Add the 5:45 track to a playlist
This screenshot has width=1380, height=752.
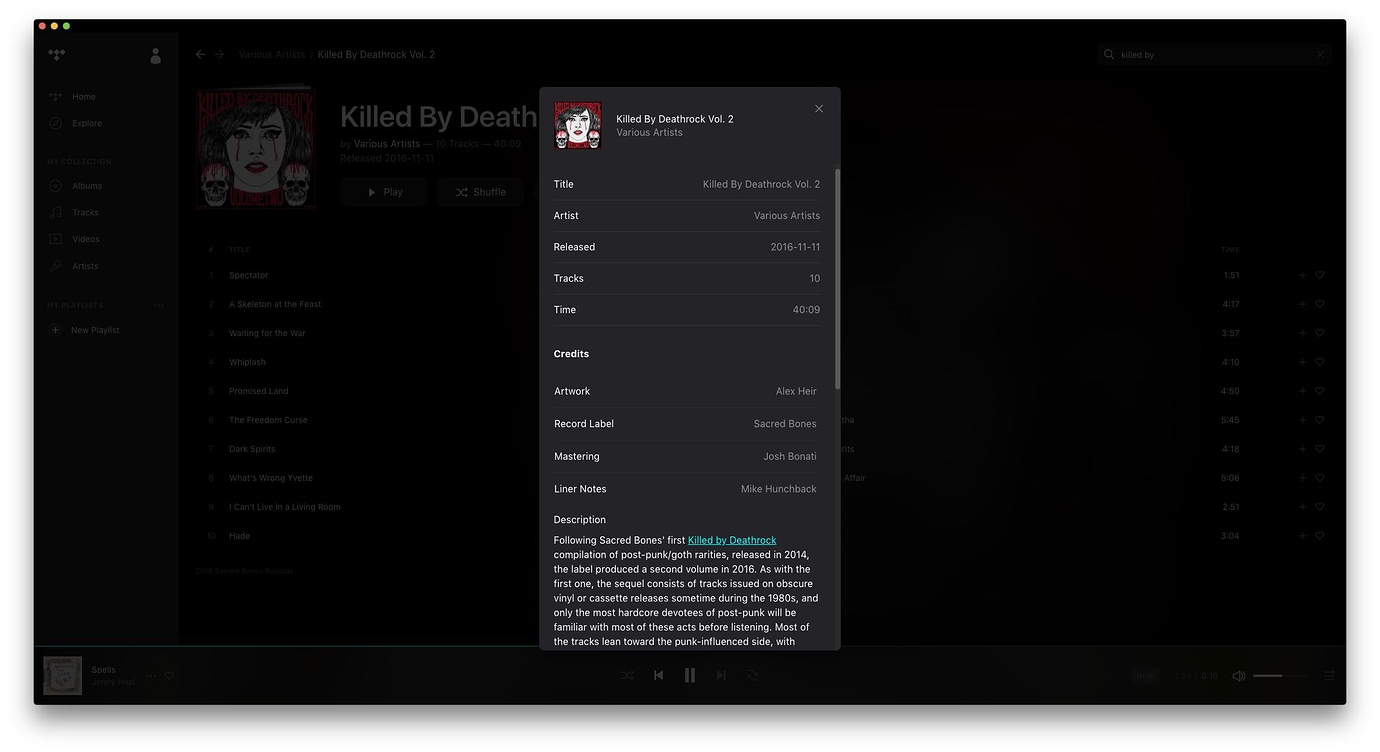pos(1302,420)
